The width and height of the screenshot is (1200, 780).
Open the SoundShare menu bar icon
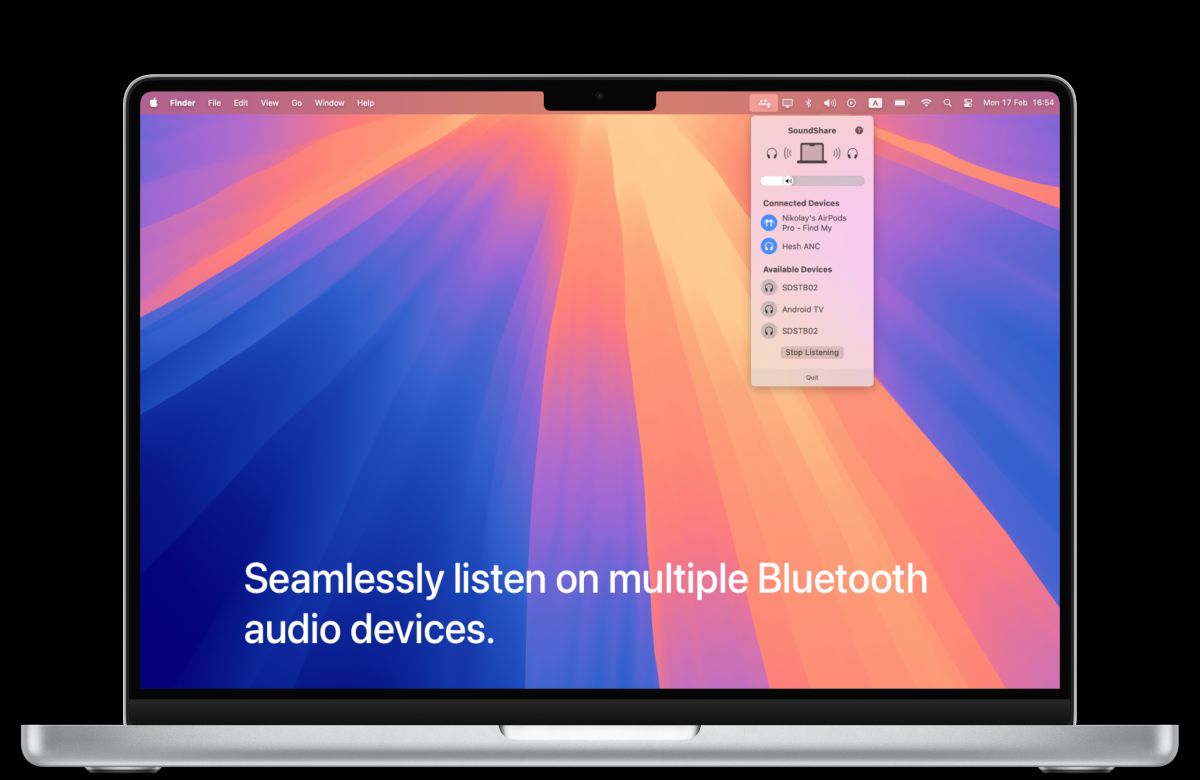[764, 102]
